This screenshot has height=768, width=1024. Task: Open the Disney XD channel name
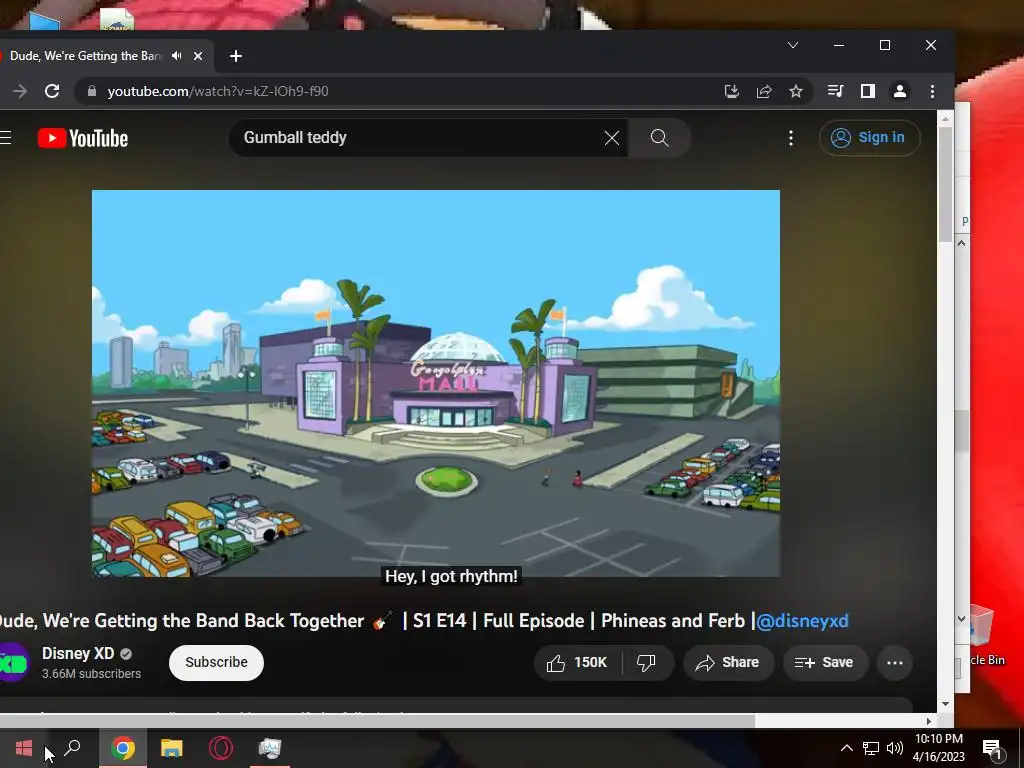[78, 654]
